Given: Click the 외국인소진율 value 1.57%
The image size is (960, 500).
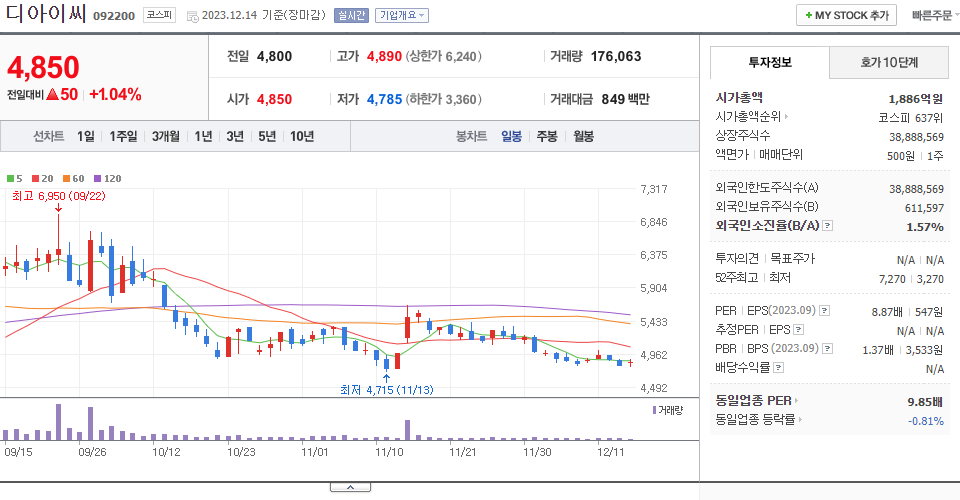Looking at the screenshot, I should pyautogui.click(x=925, y=227).
